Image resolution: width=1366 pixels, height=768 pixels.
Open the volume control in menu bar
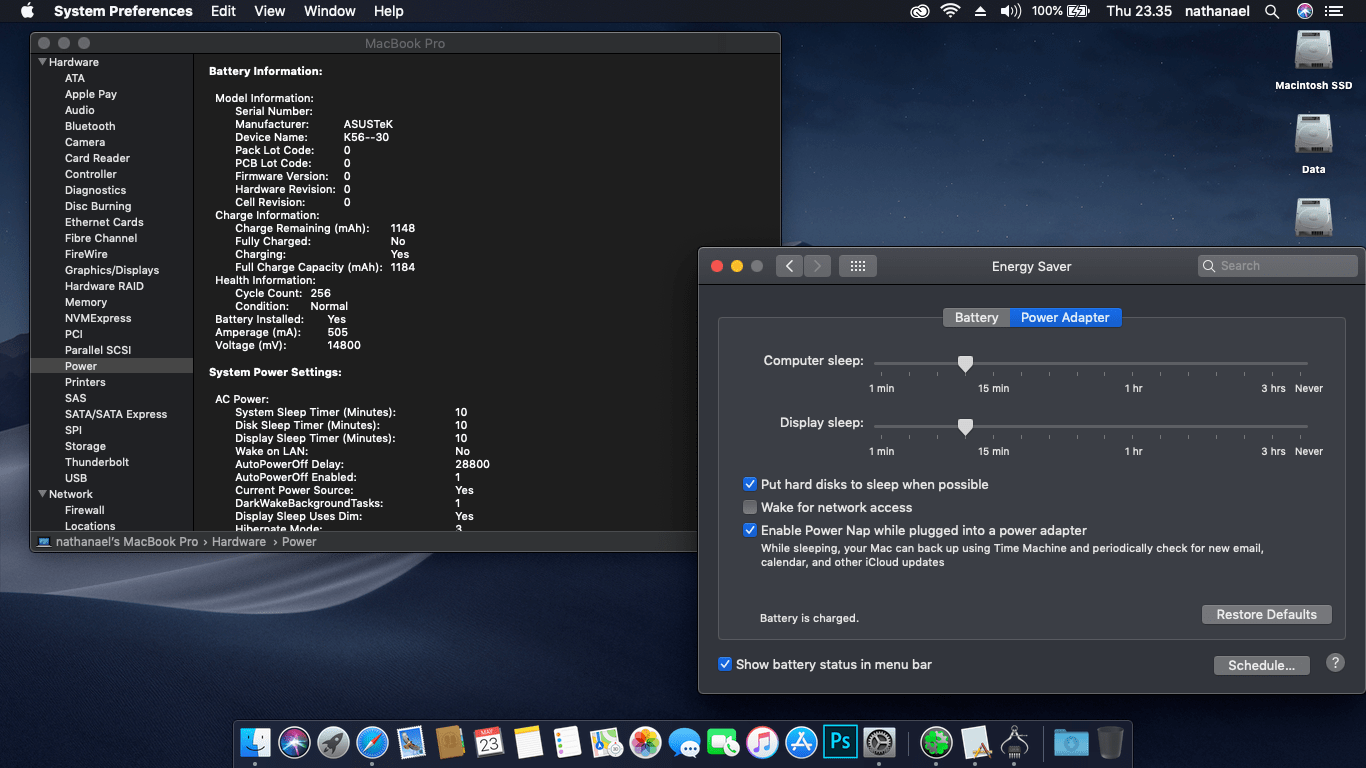pos(1011,11)
